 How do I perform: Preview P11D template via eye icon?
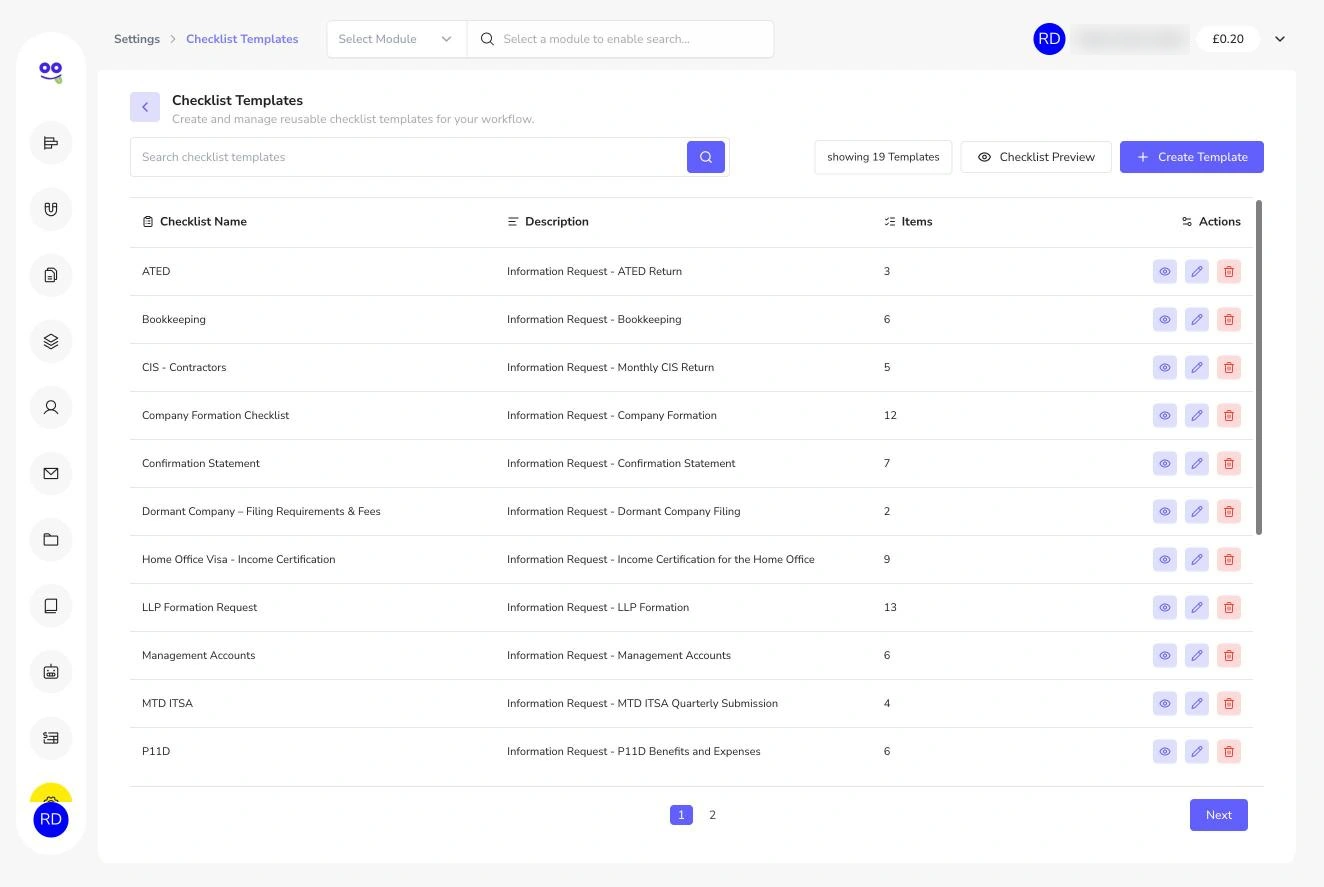tap(1165, 751)
